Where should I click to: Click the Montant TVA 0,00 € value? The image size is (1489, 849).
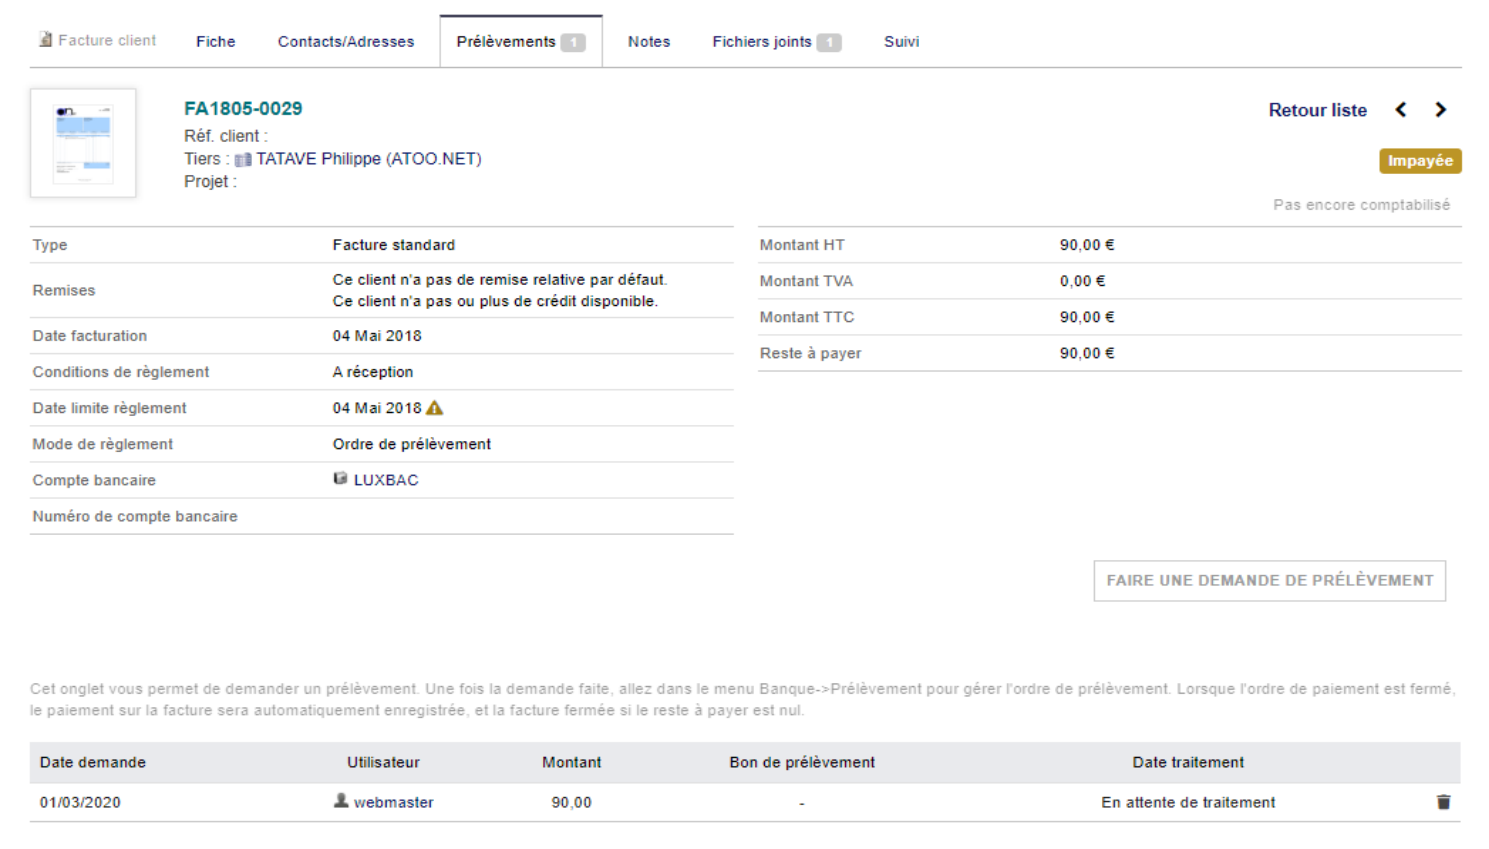tap(1083, 281)
